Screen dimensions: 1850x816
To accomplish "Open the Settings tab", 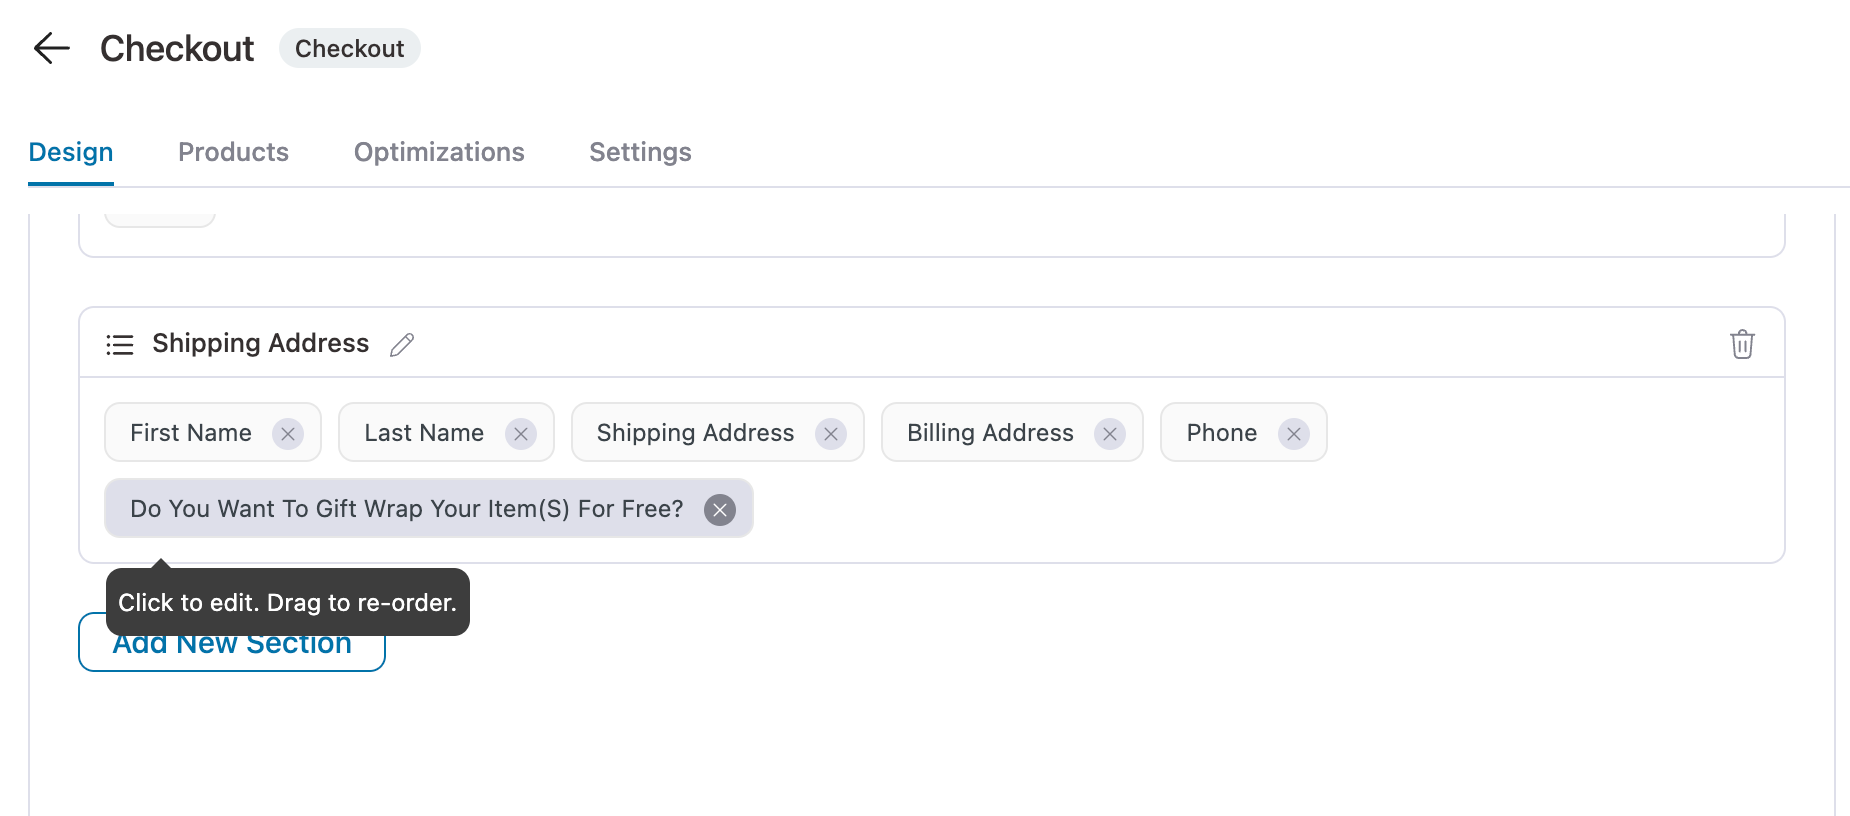I will pyautogui.click(x=640, y=152).
